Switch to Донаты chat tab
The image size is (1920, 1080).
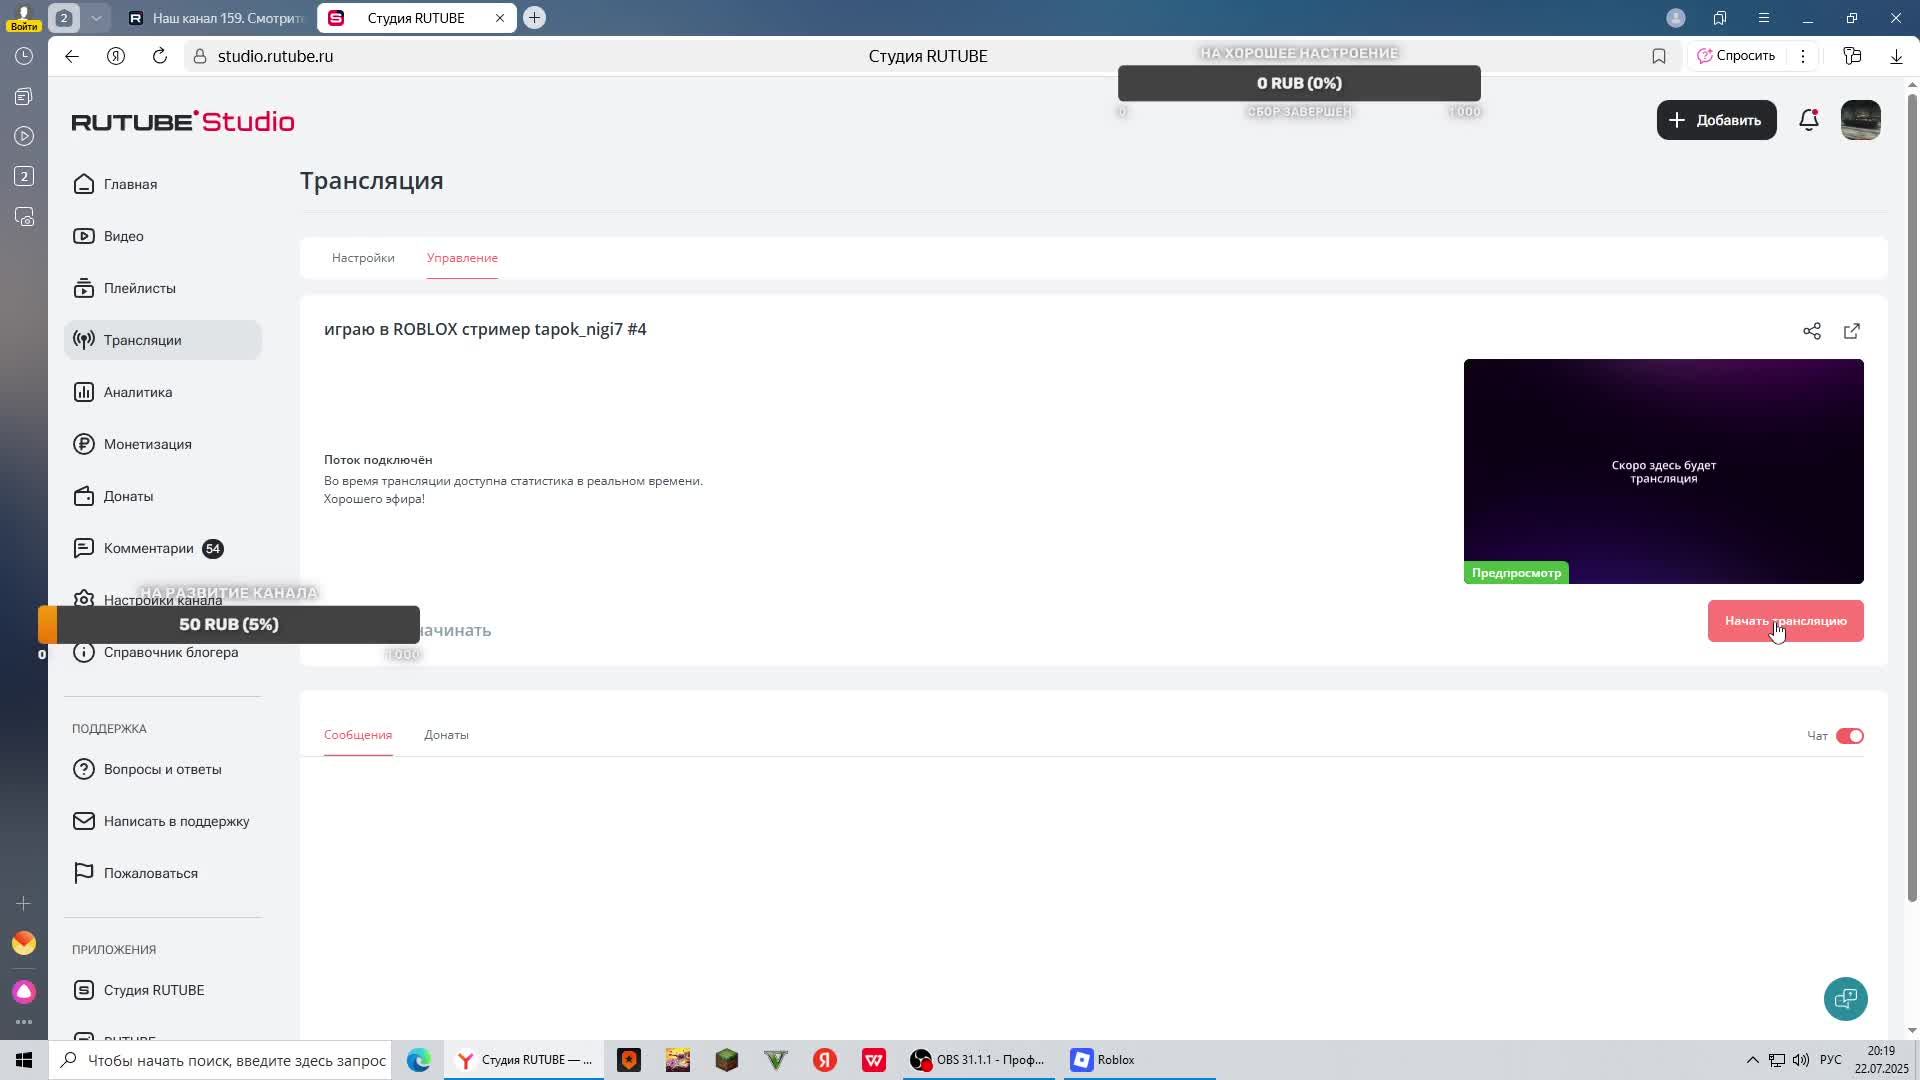[446, 735]
